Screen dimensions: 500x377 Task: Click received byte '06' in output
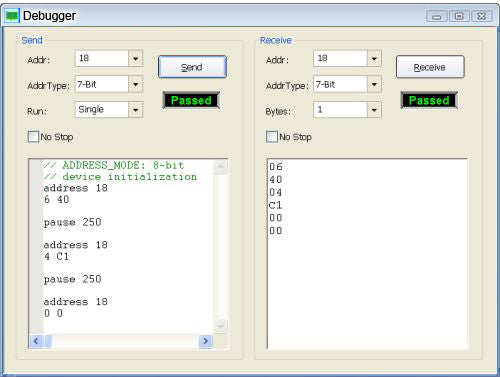click(276, 167)
